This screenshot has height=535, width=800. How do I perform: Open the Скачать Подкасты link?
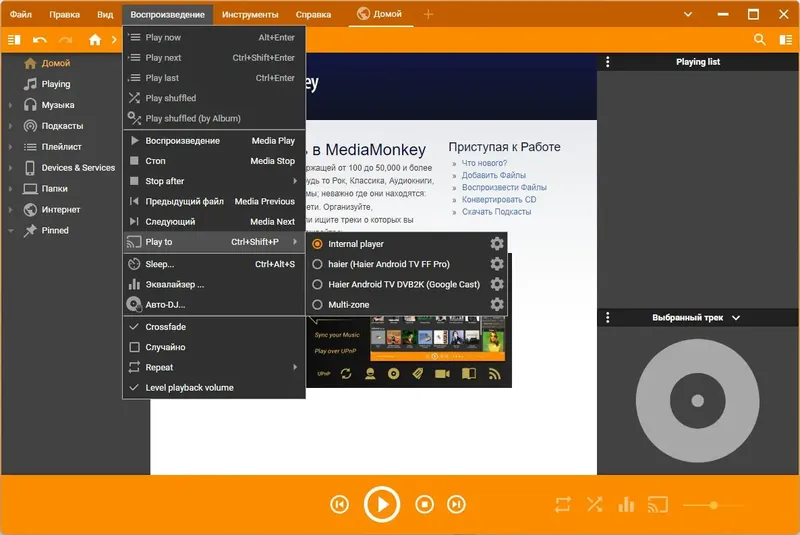click(496, 212)
